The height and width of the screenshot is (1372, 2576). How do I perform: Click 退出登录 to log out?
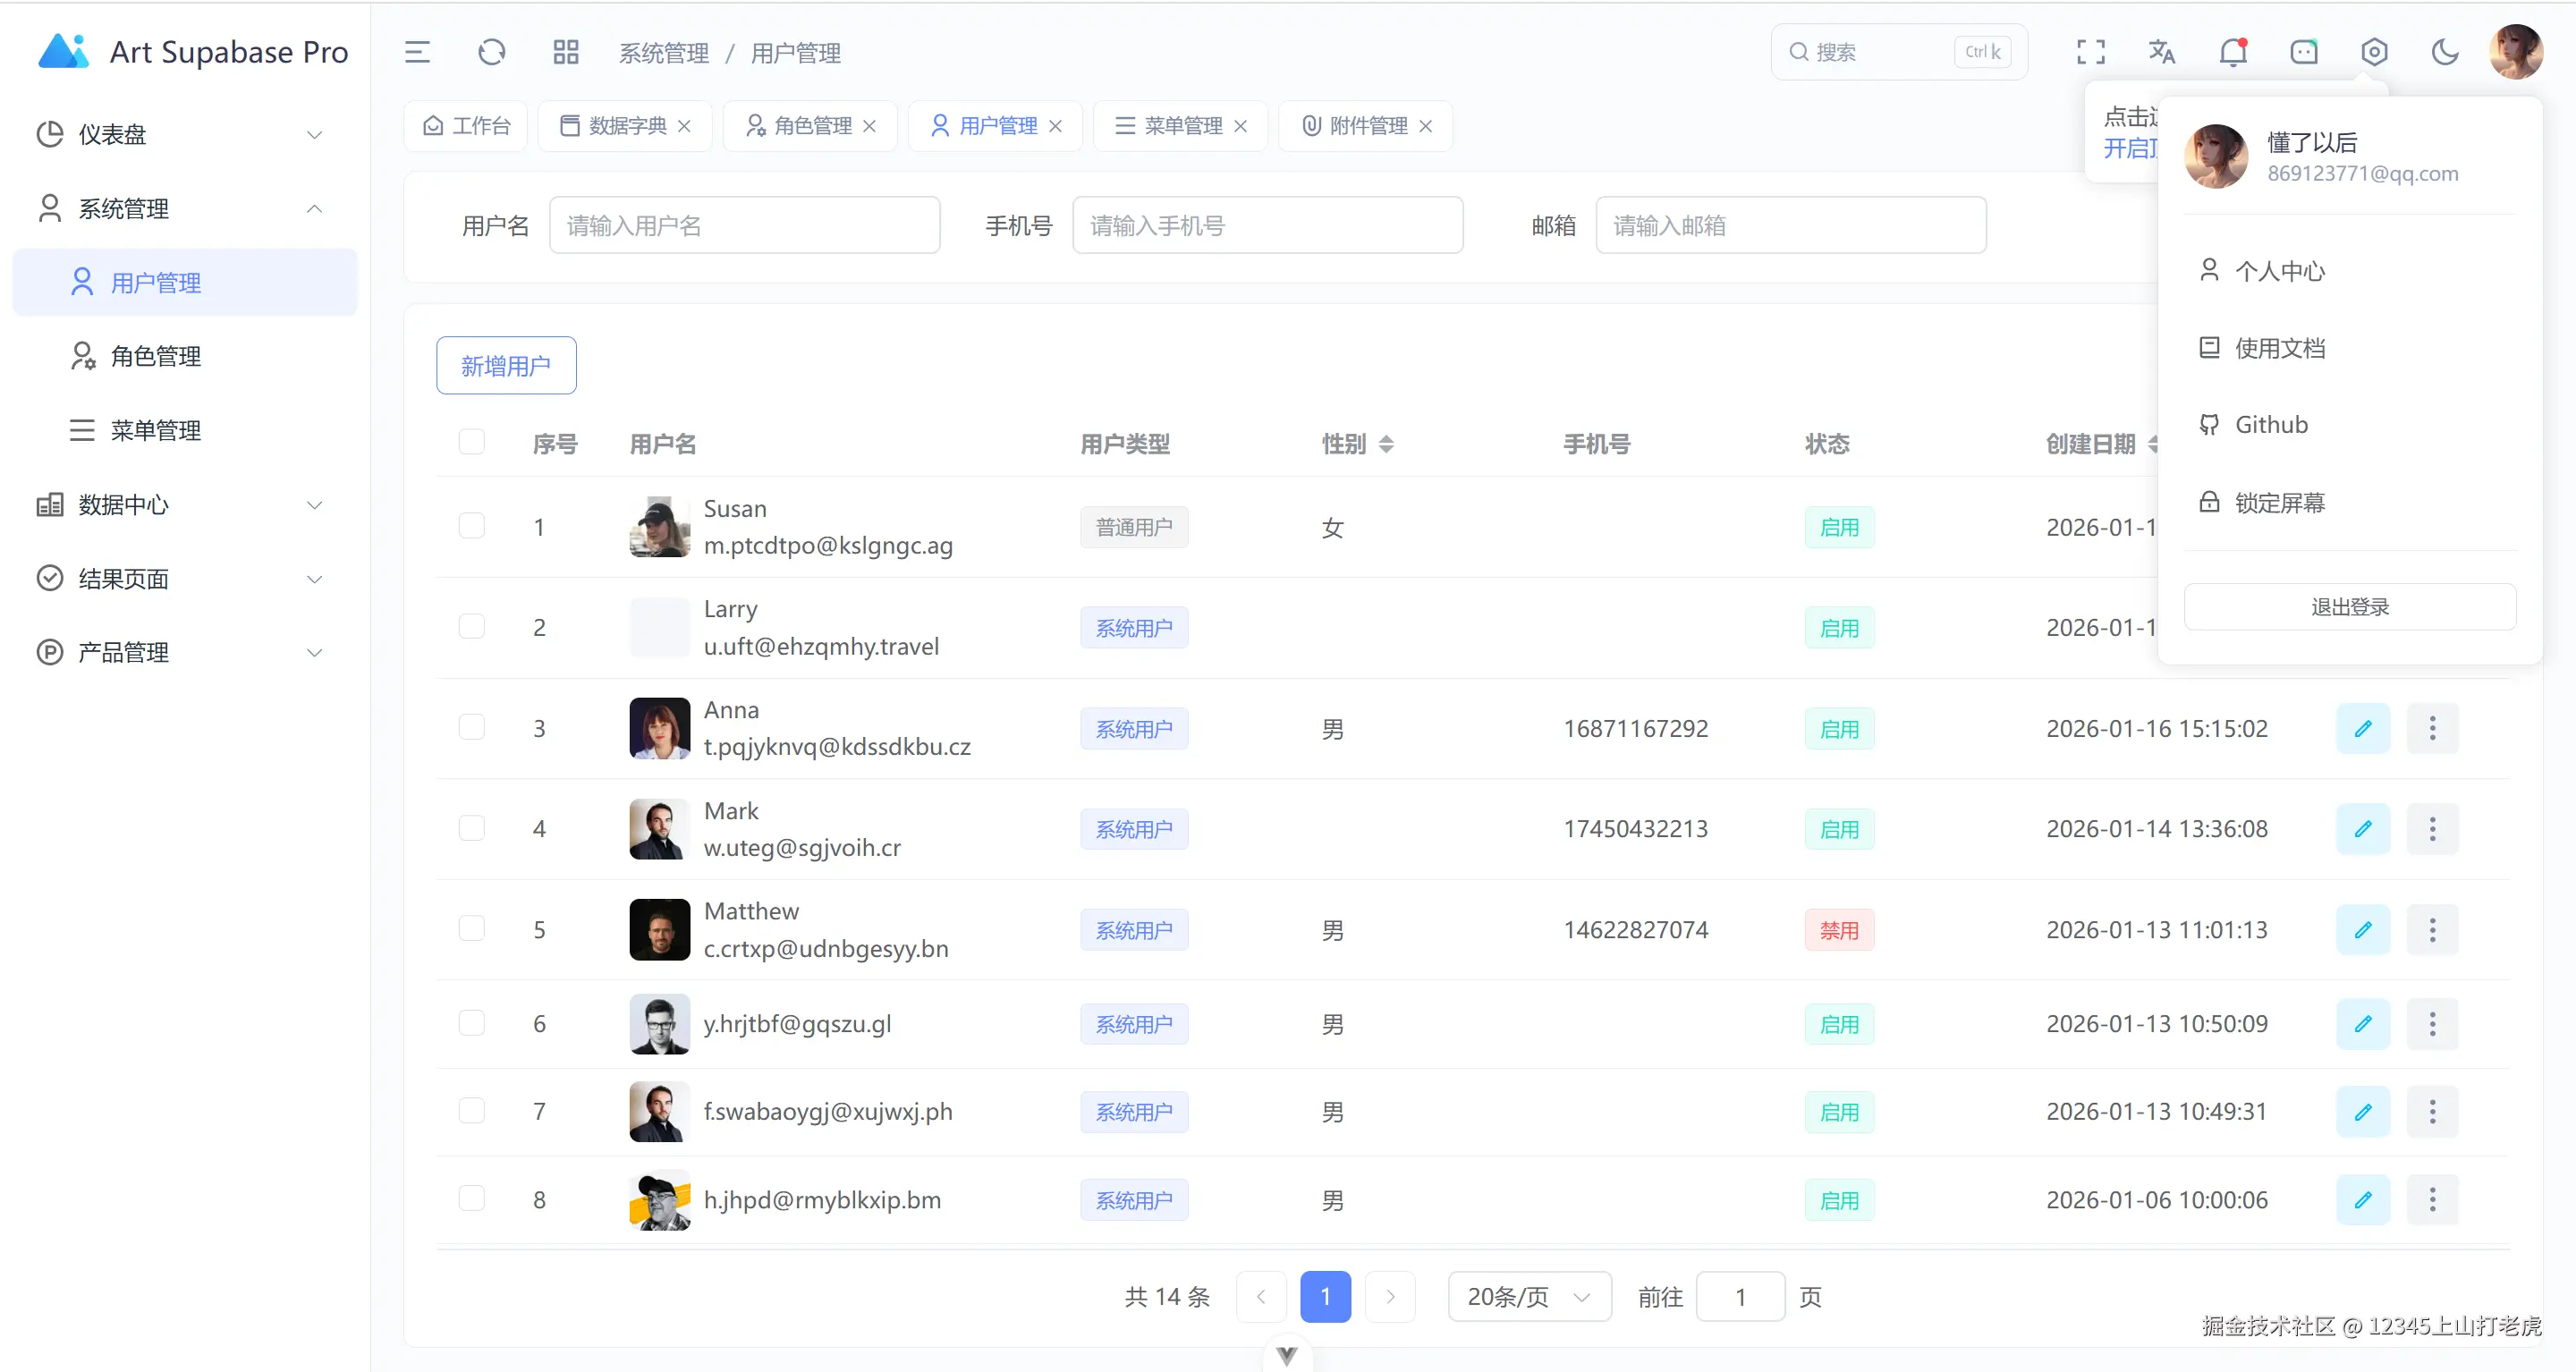click(2350, 606)
